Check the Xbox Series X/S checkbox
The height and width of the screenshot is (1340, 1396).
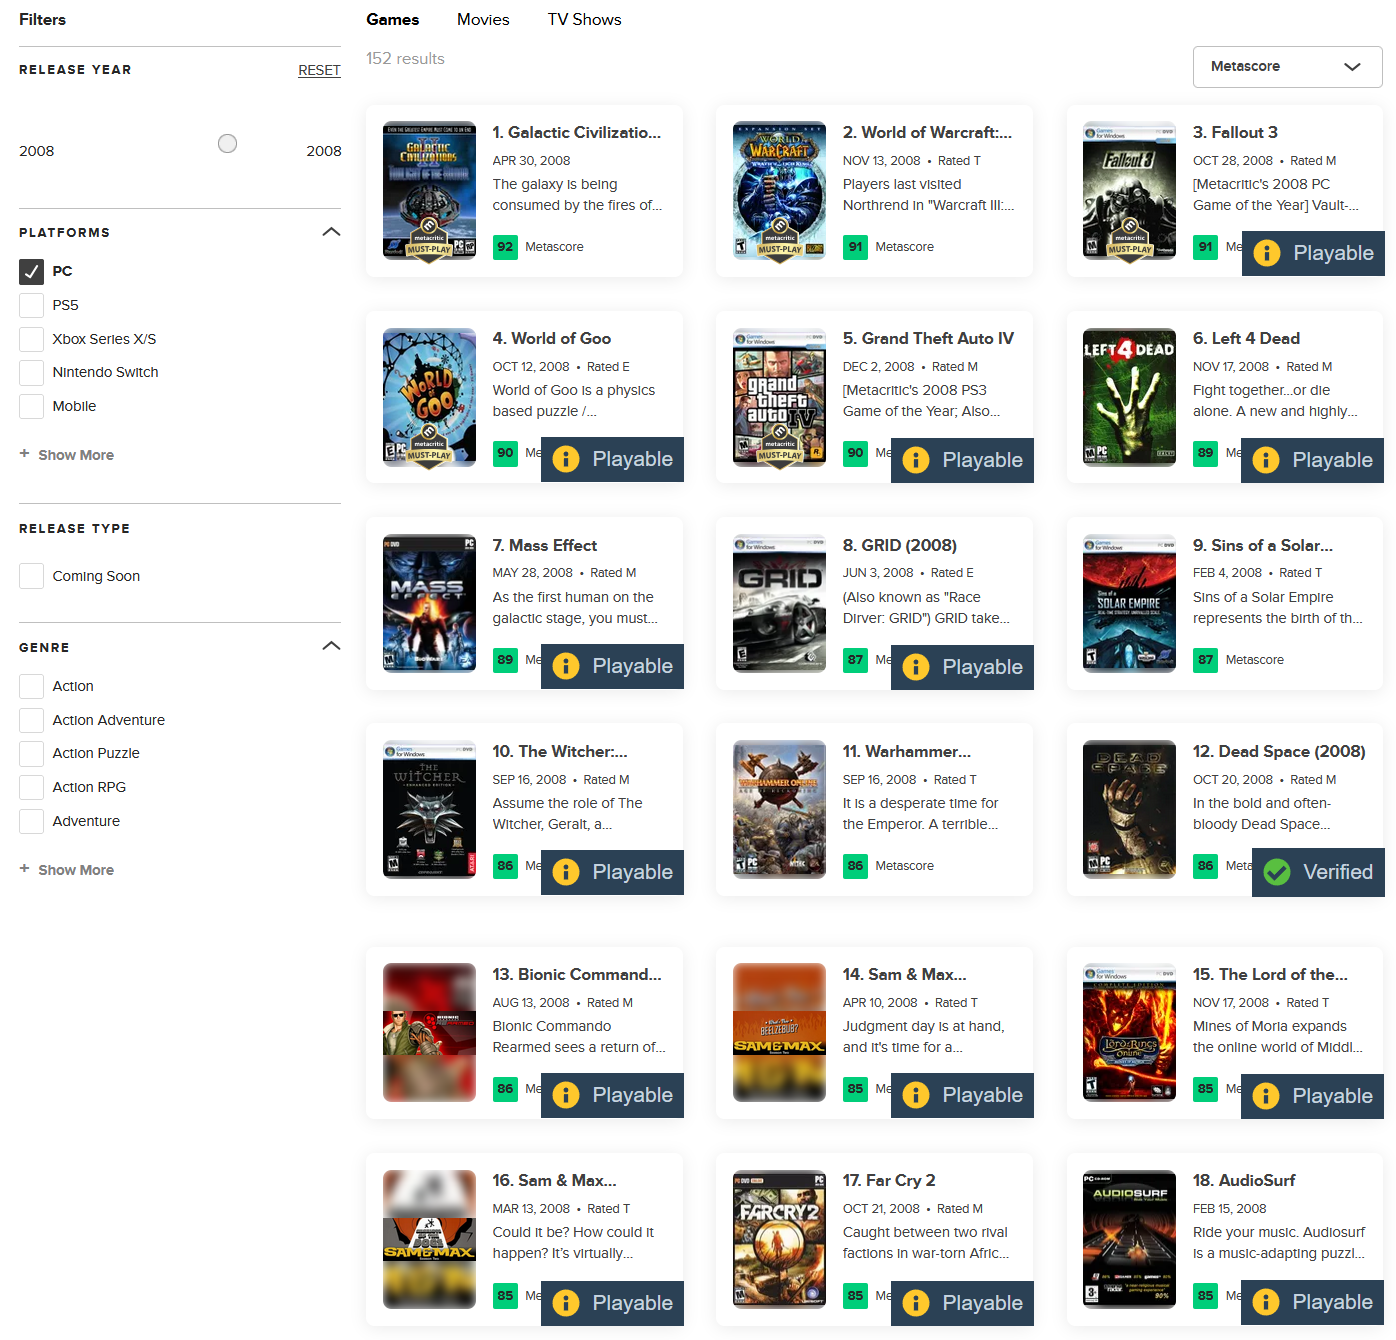31,339
